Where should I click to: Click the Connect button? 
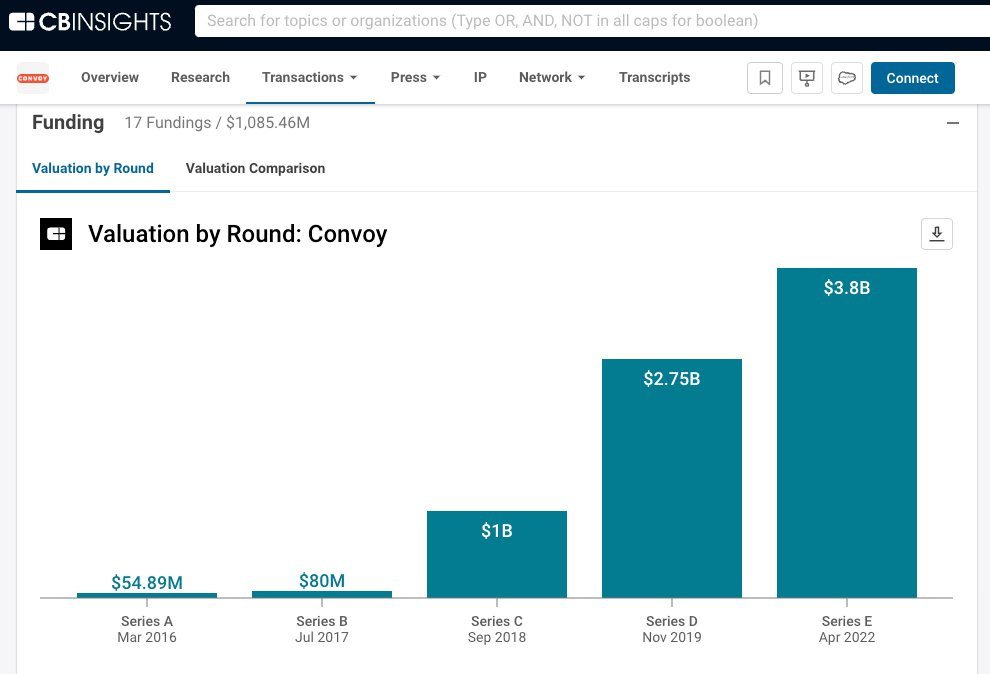pyautogui.click(x=912, y=78)
